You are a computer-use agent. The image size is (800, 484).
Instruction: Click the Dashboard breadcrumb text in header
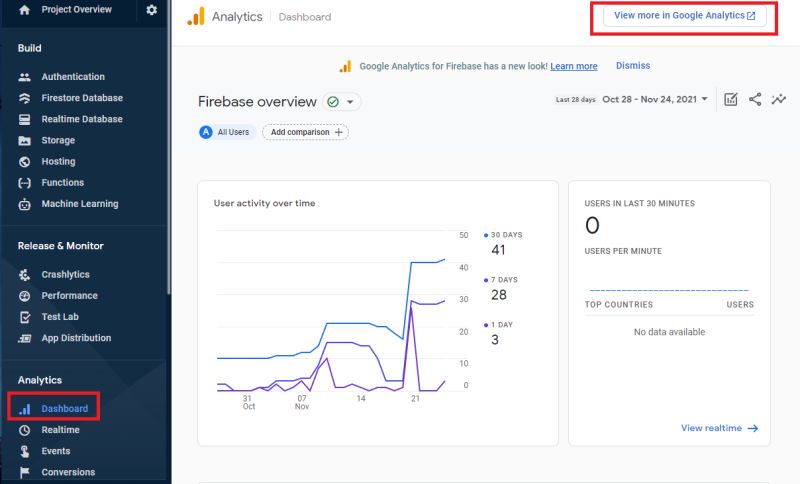pos(305,17)
